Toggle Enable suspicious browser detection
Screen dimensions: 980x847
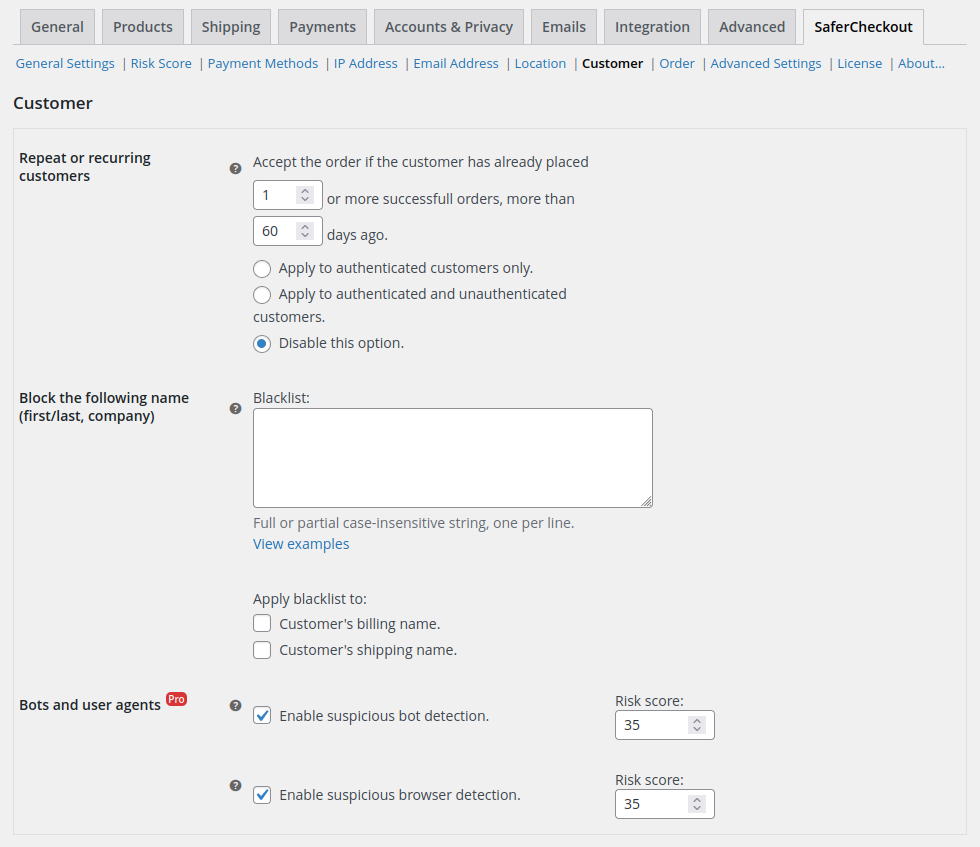tap(262, 794)
